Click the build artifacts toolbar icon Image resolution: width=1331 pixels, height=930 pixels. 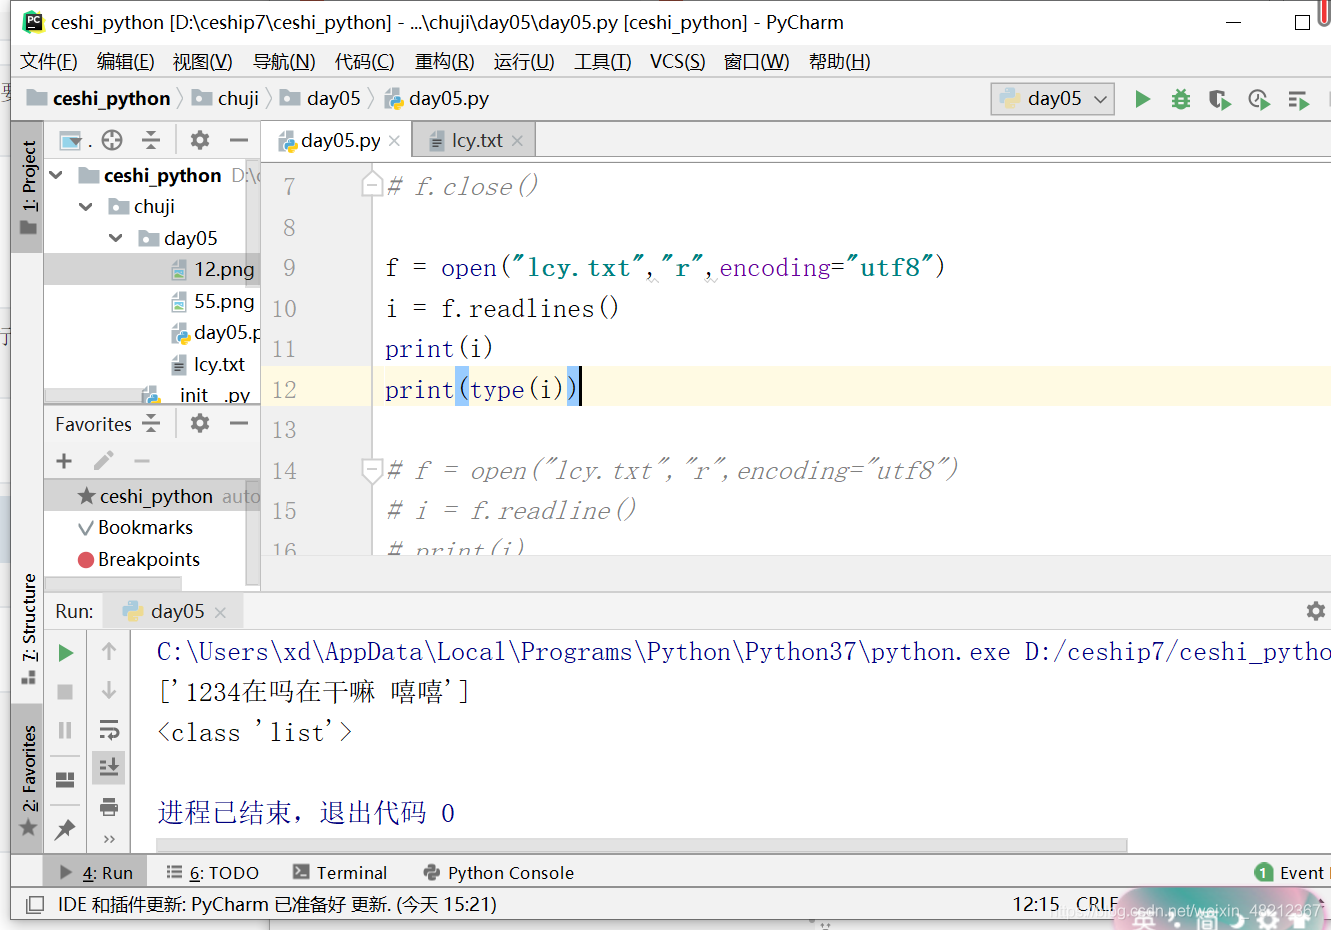(1298, 99)
